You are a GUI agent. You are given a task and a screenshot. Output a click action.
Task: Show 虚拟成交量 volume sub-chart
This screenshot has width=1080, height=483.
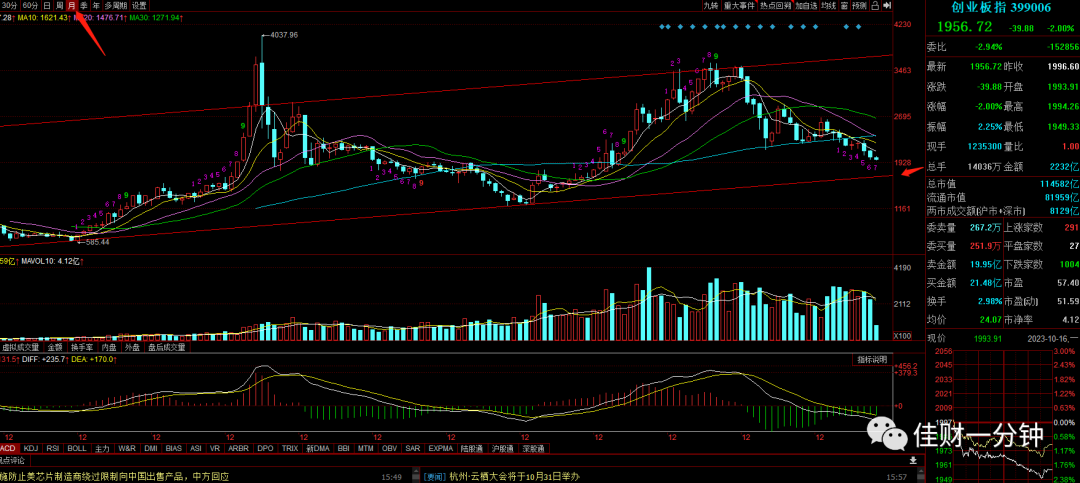click(x=20, y=347)
